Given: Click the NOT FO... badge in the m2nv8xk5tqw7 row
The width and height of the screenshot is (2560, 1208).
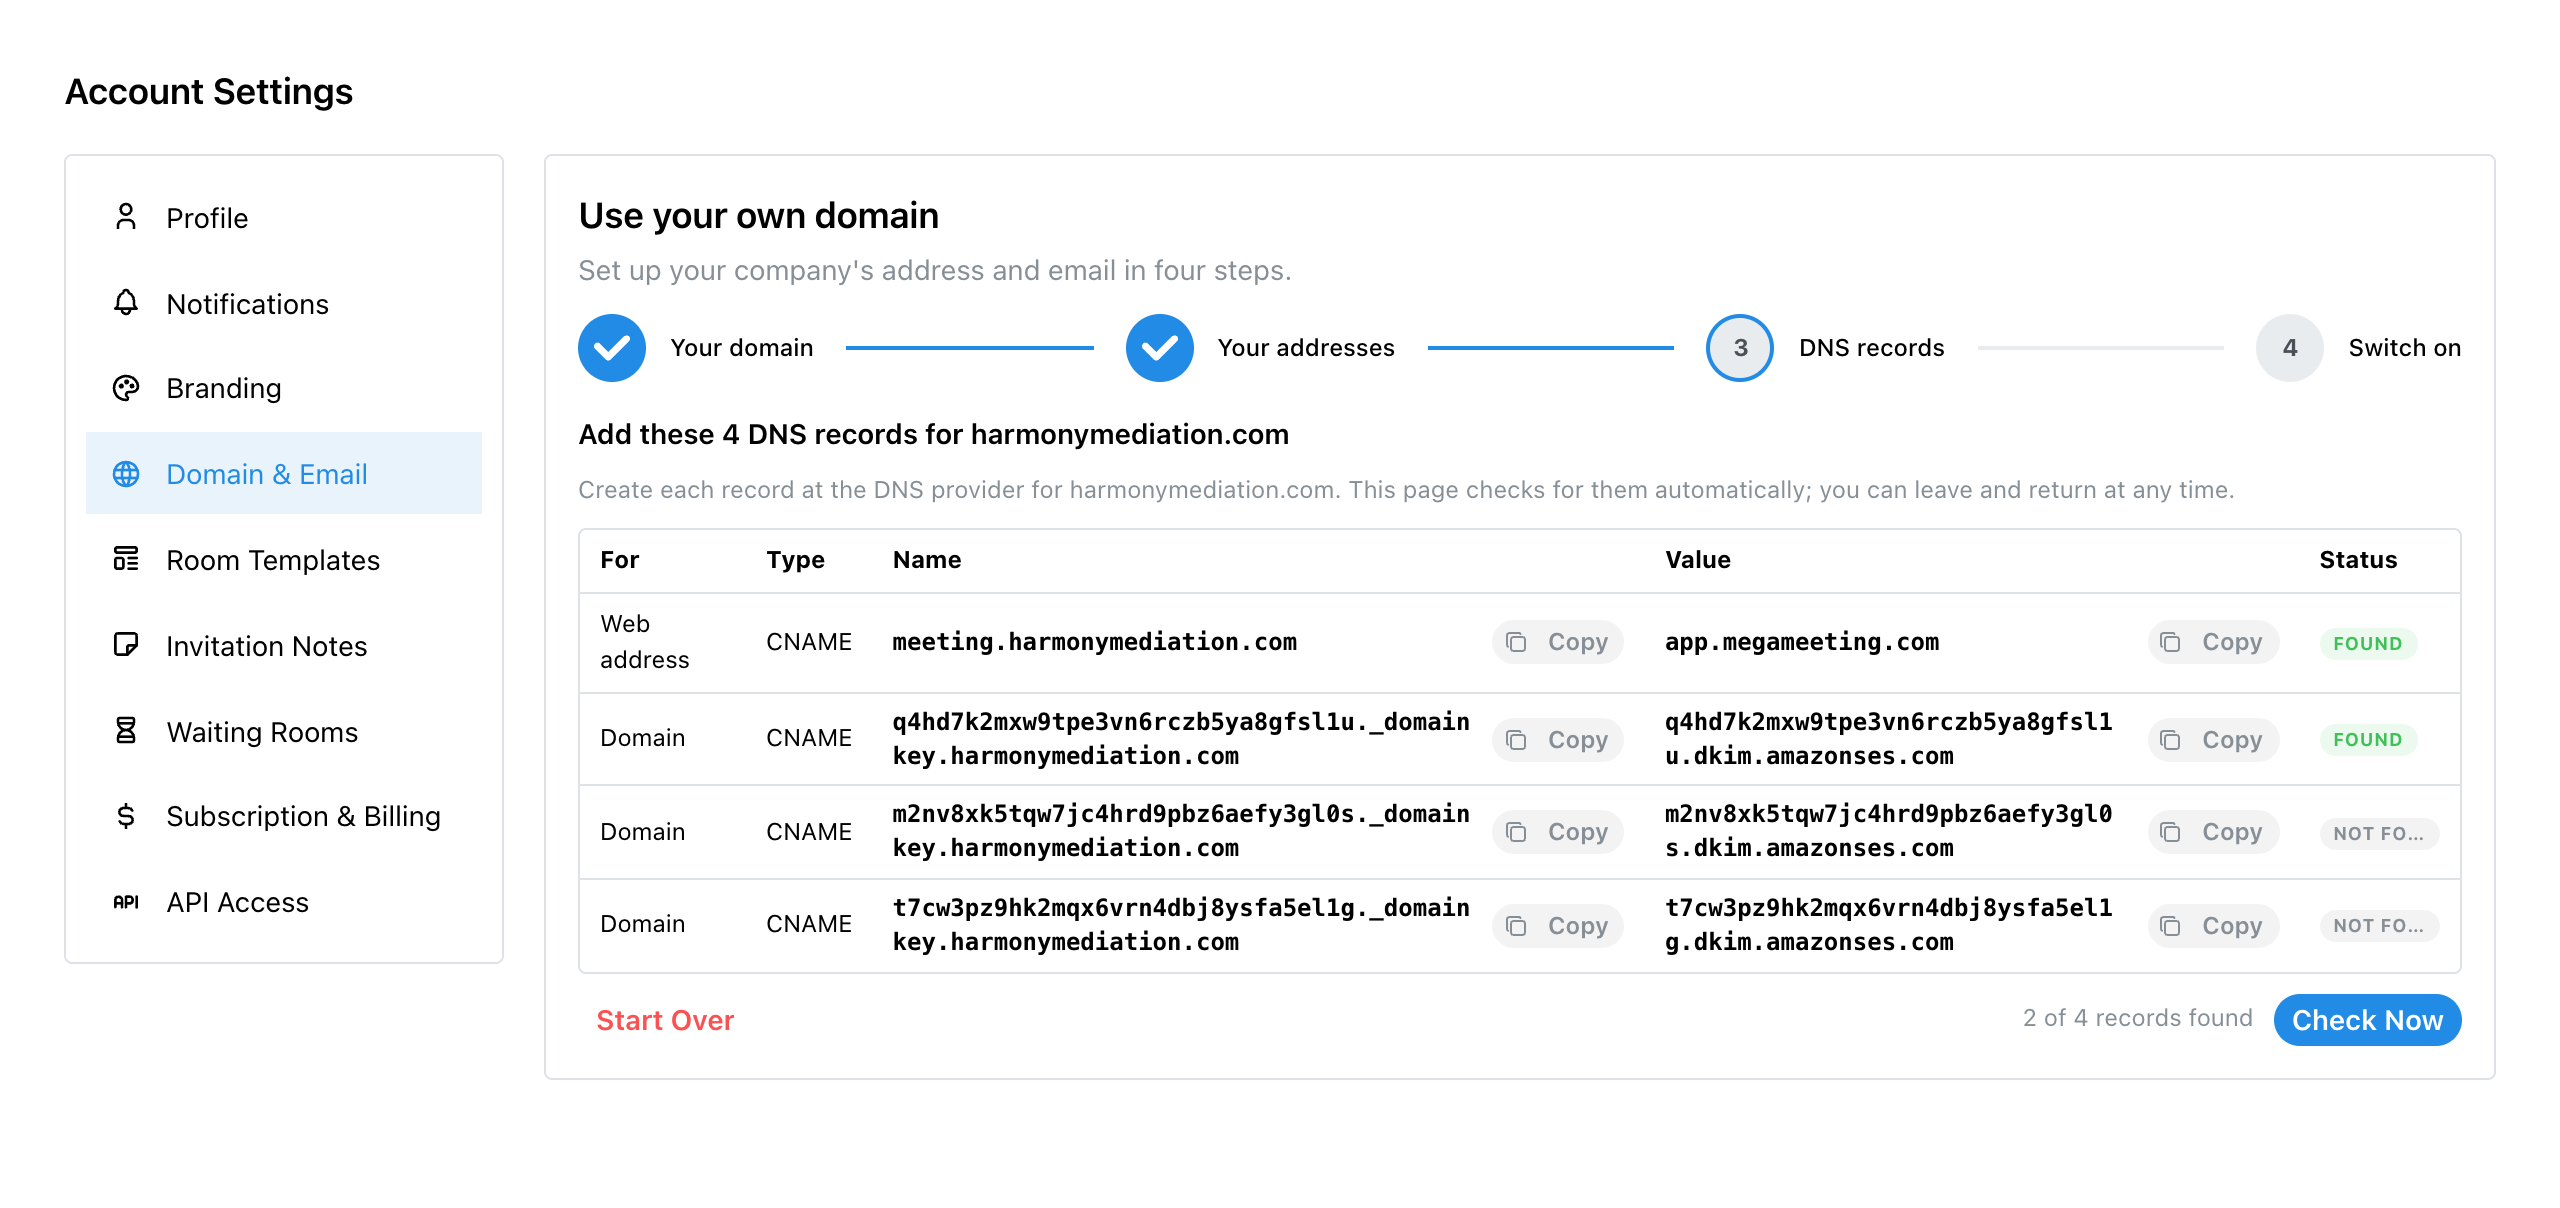Looking at the screenshot, I should click(2379, 834).
